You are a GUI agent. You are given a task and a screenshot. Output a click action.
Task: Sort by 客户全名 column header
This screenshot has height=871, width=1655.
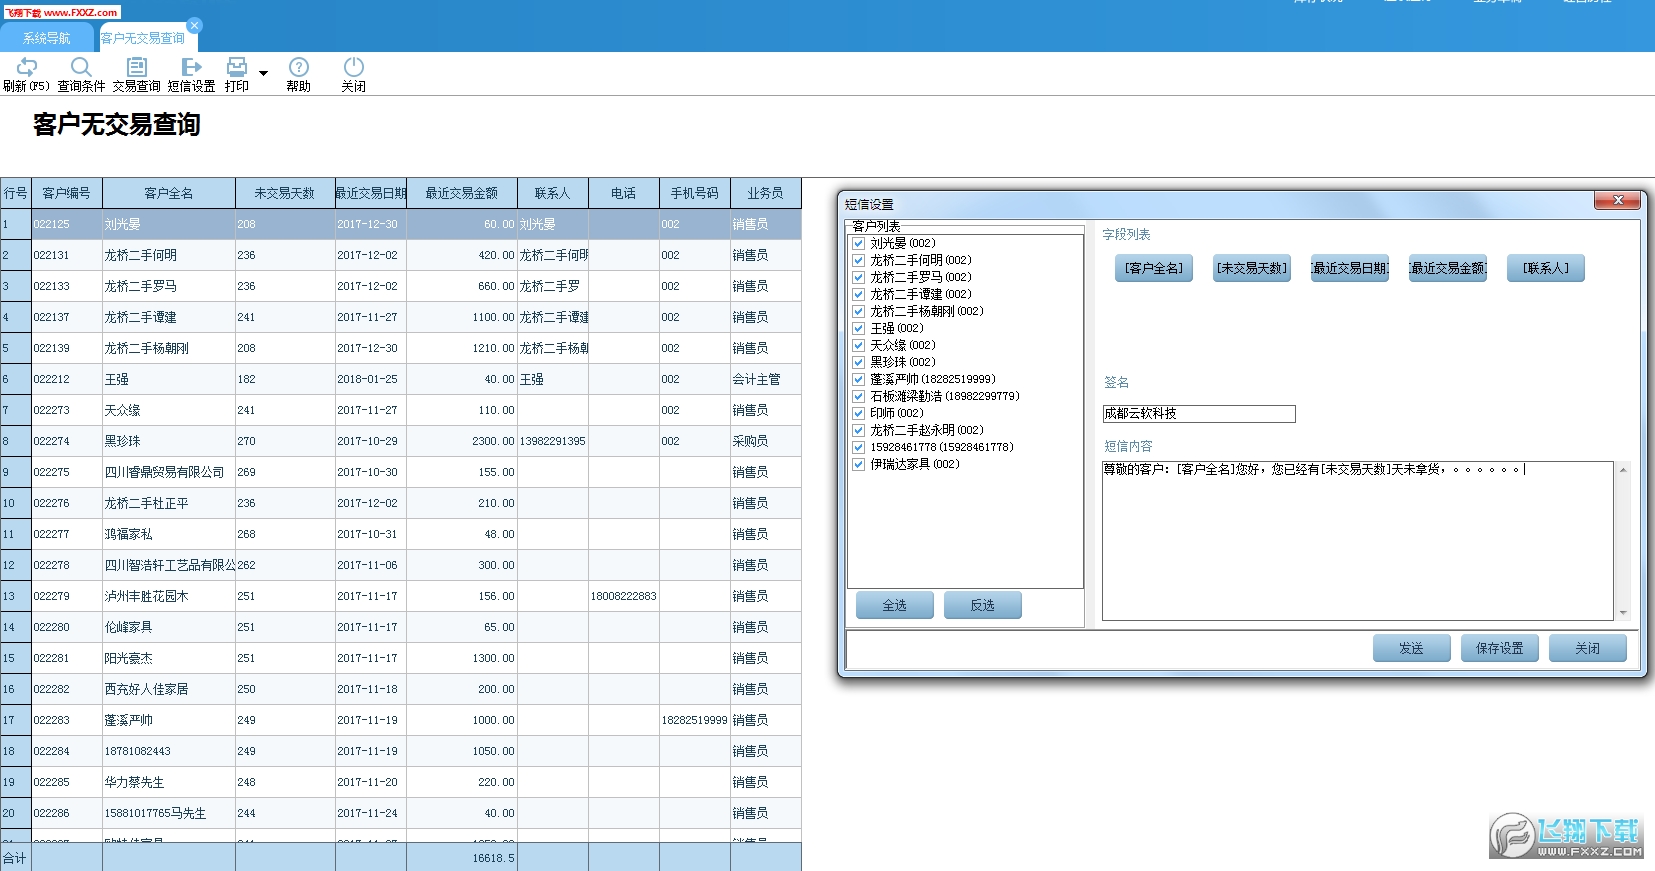(x=168, y=193)
